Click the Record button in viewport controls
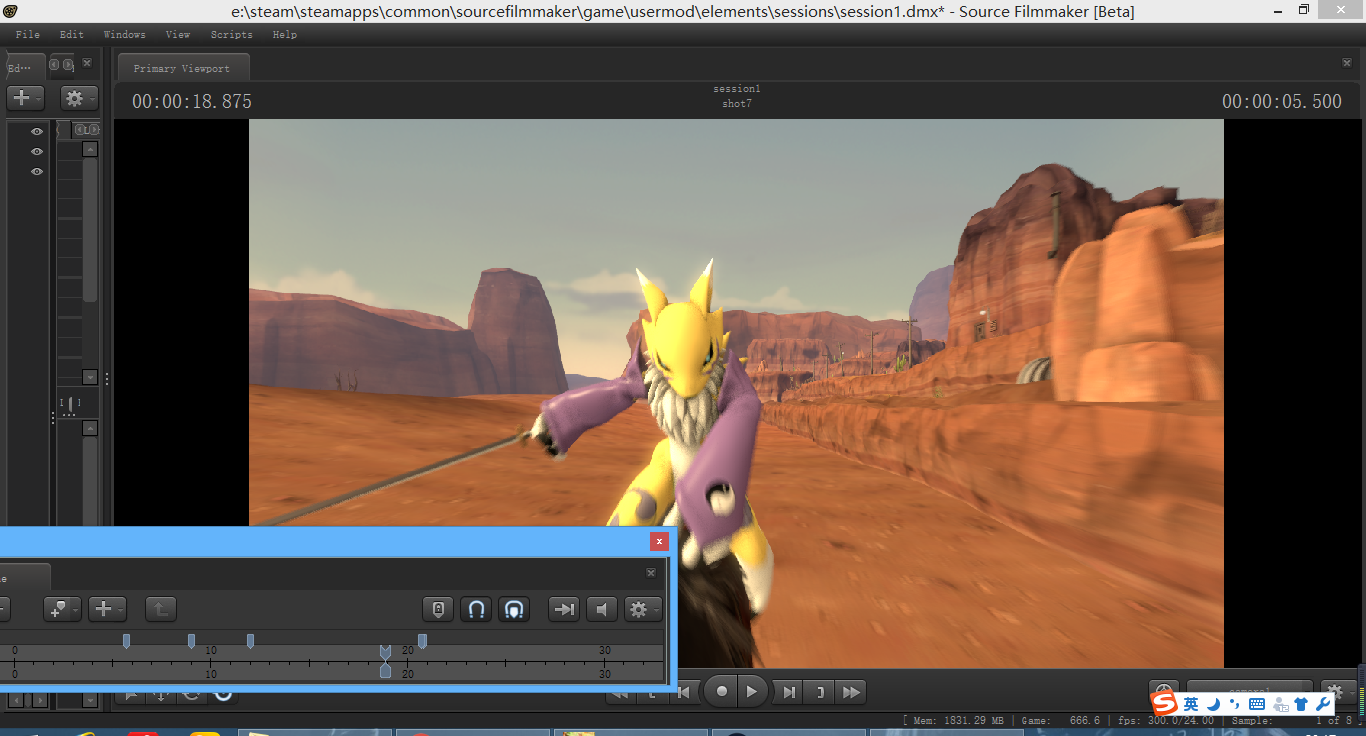The image size is (1366, 736). coord(721,692)
